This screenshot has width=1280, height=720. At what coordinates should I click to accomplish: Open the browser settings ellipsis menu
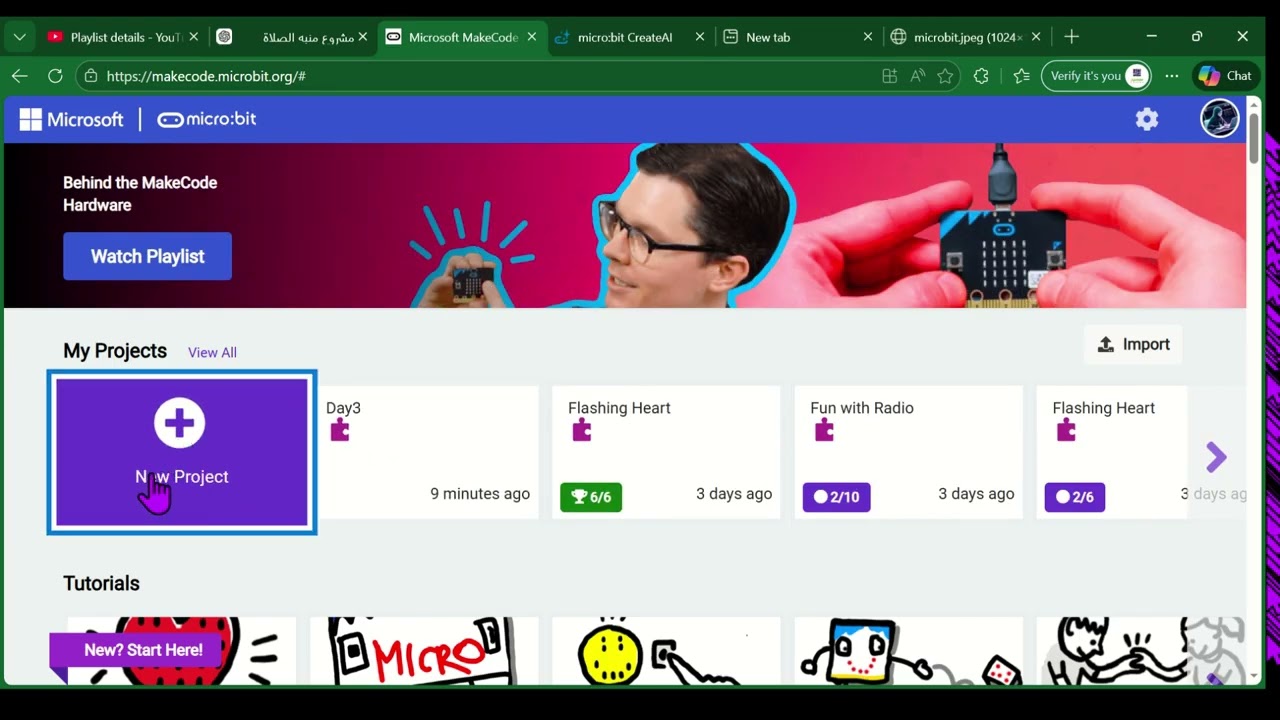point(1172,76)
